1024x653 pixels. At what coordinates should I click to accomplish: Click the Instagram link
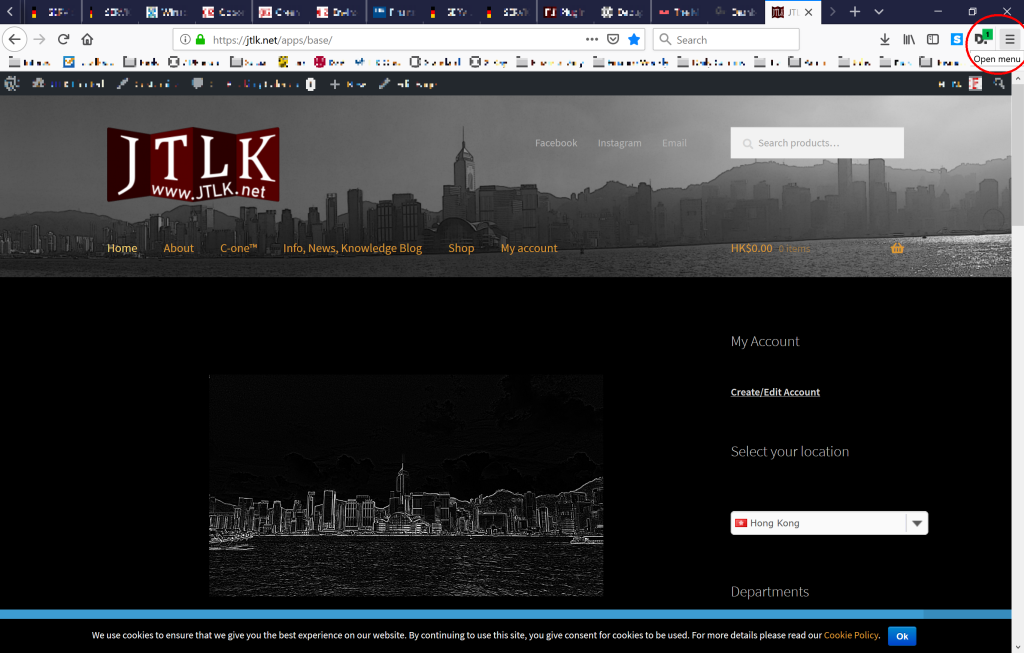click(x=619, y=143)
